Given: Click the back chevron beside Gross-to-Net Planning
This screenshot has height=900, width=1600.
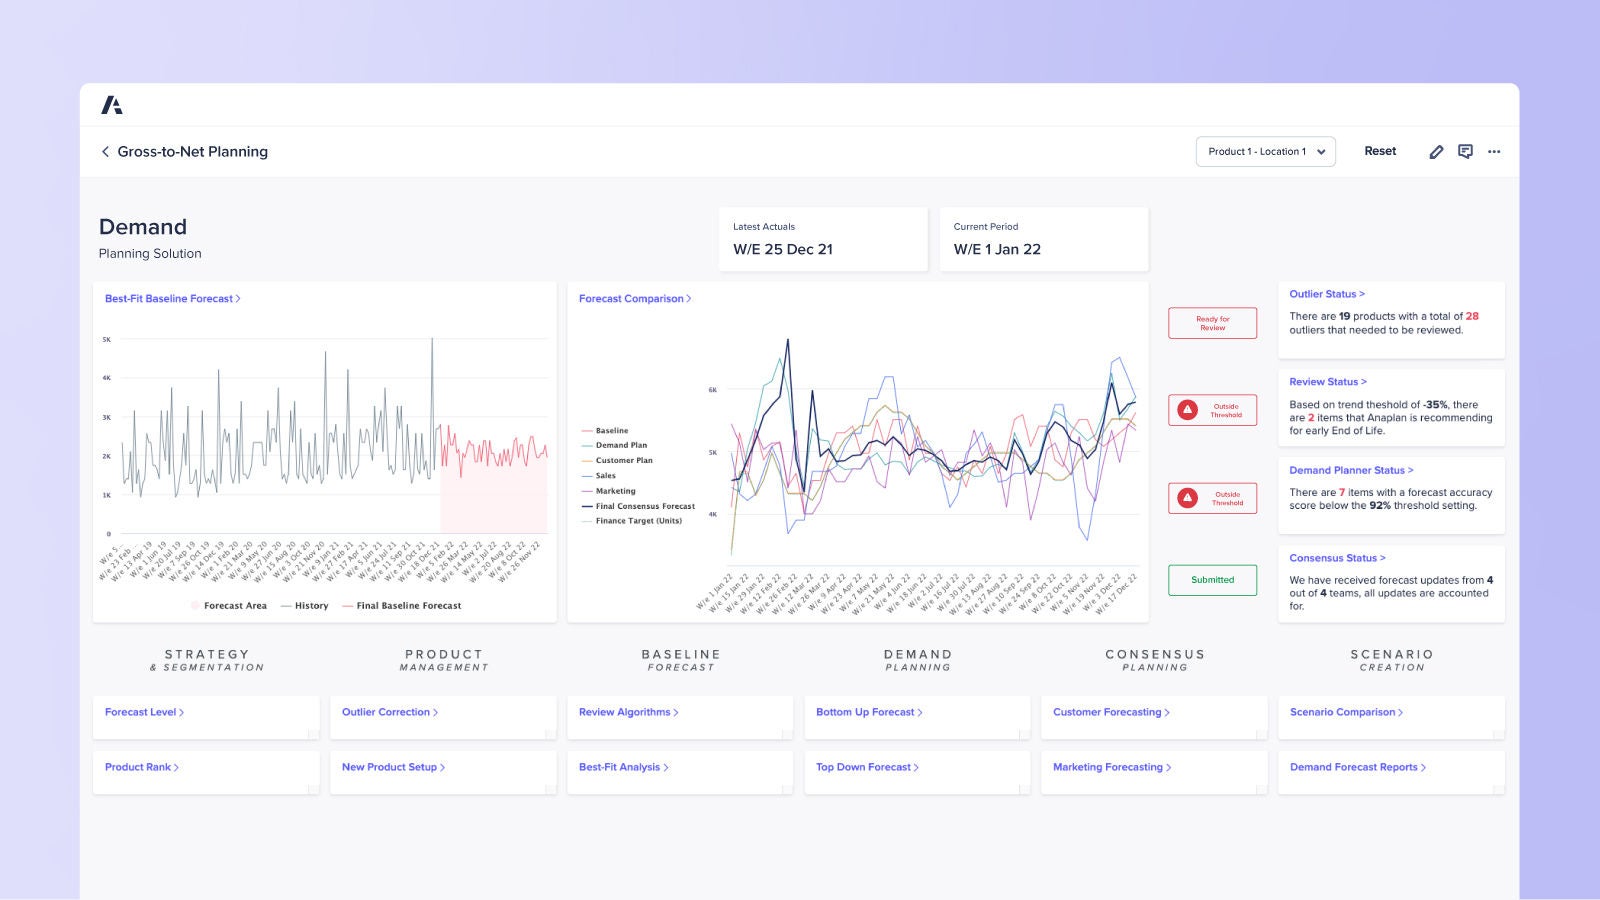Looking at the screenshot, I should (x=105, y=151).
